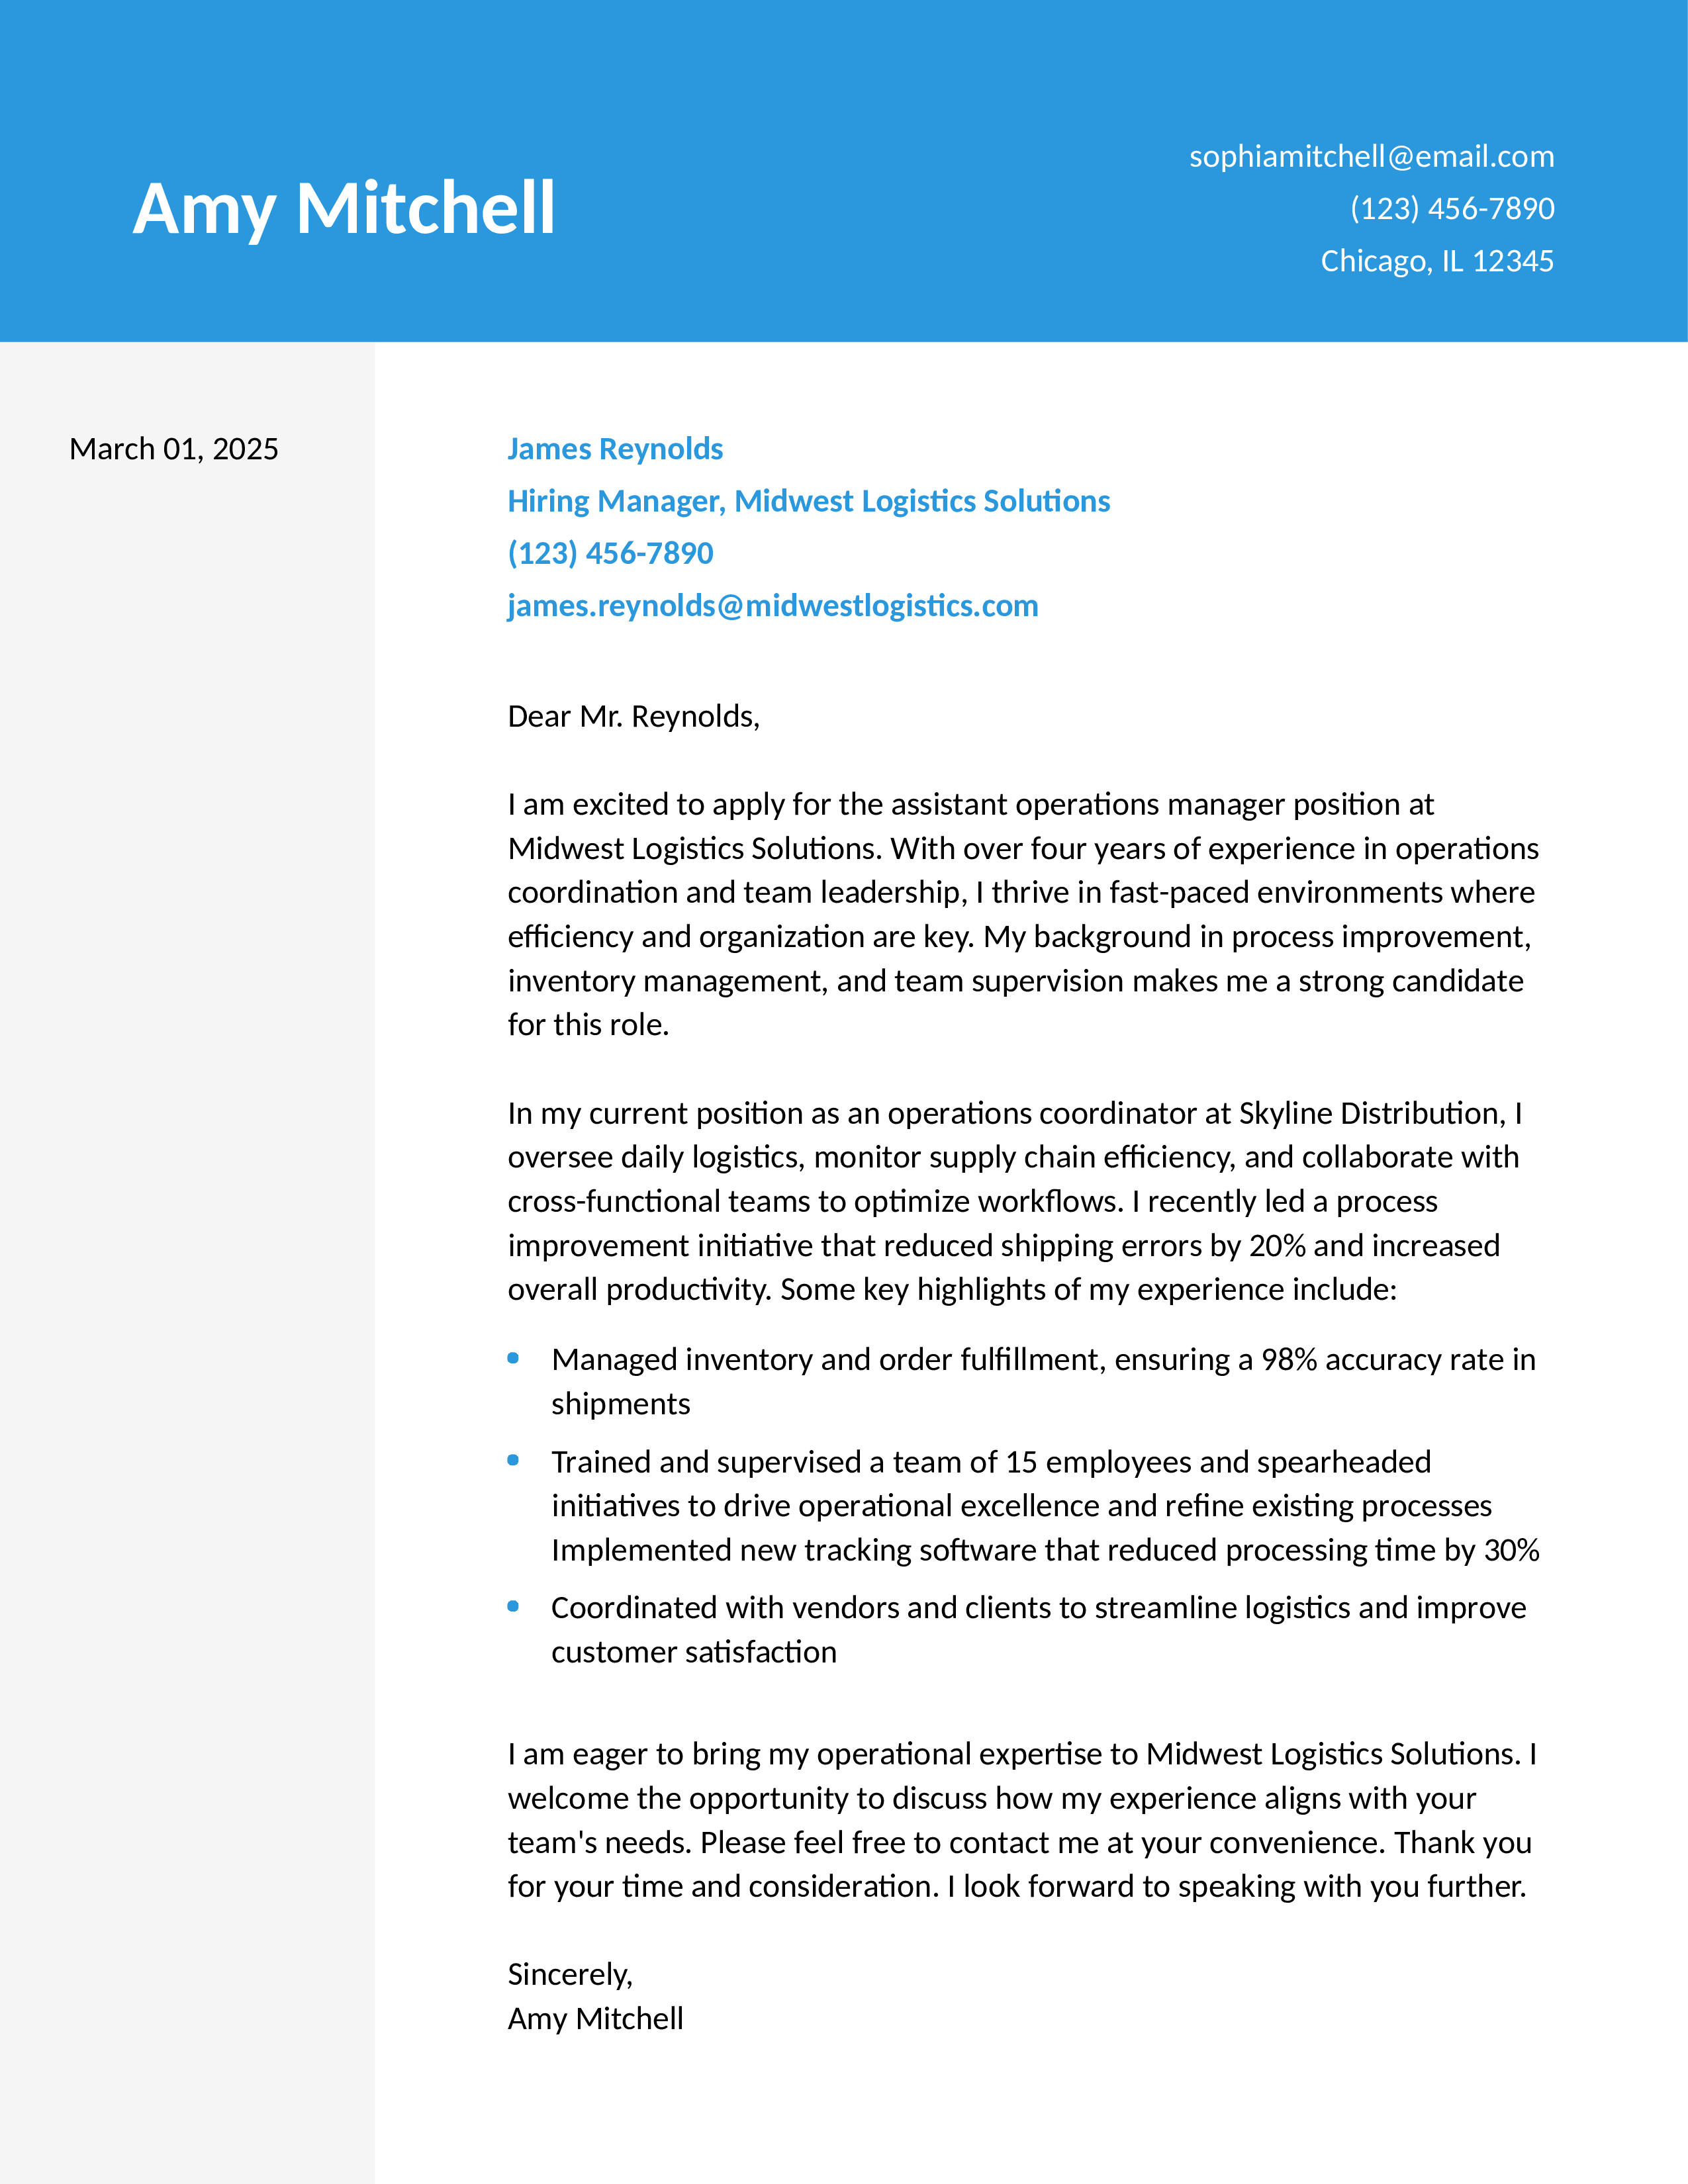Click paragraph starting 'In my current position'
The width and height of the screenshot is (1688, 2184).
tap(1015, 1201)
